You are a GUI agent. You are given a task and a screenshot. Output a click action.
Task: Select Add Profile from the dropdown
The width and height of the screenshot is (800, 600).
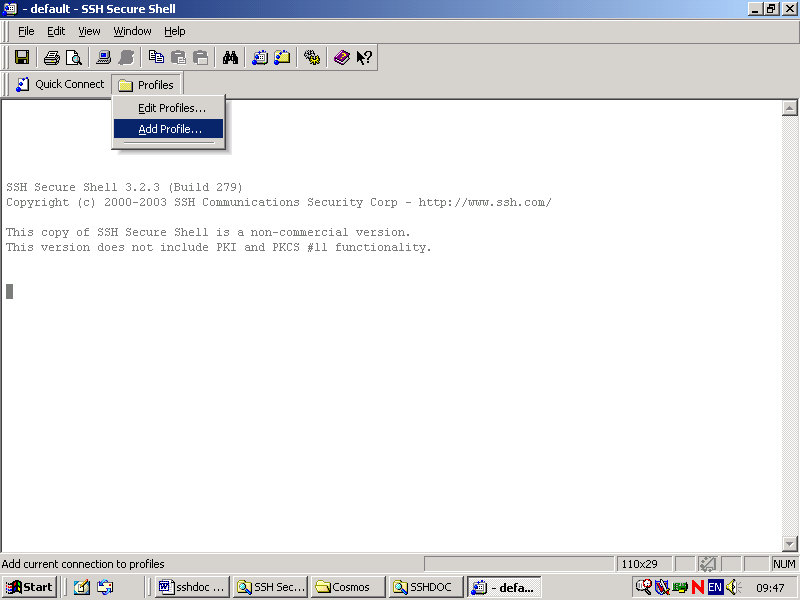[x=169, y=129]
